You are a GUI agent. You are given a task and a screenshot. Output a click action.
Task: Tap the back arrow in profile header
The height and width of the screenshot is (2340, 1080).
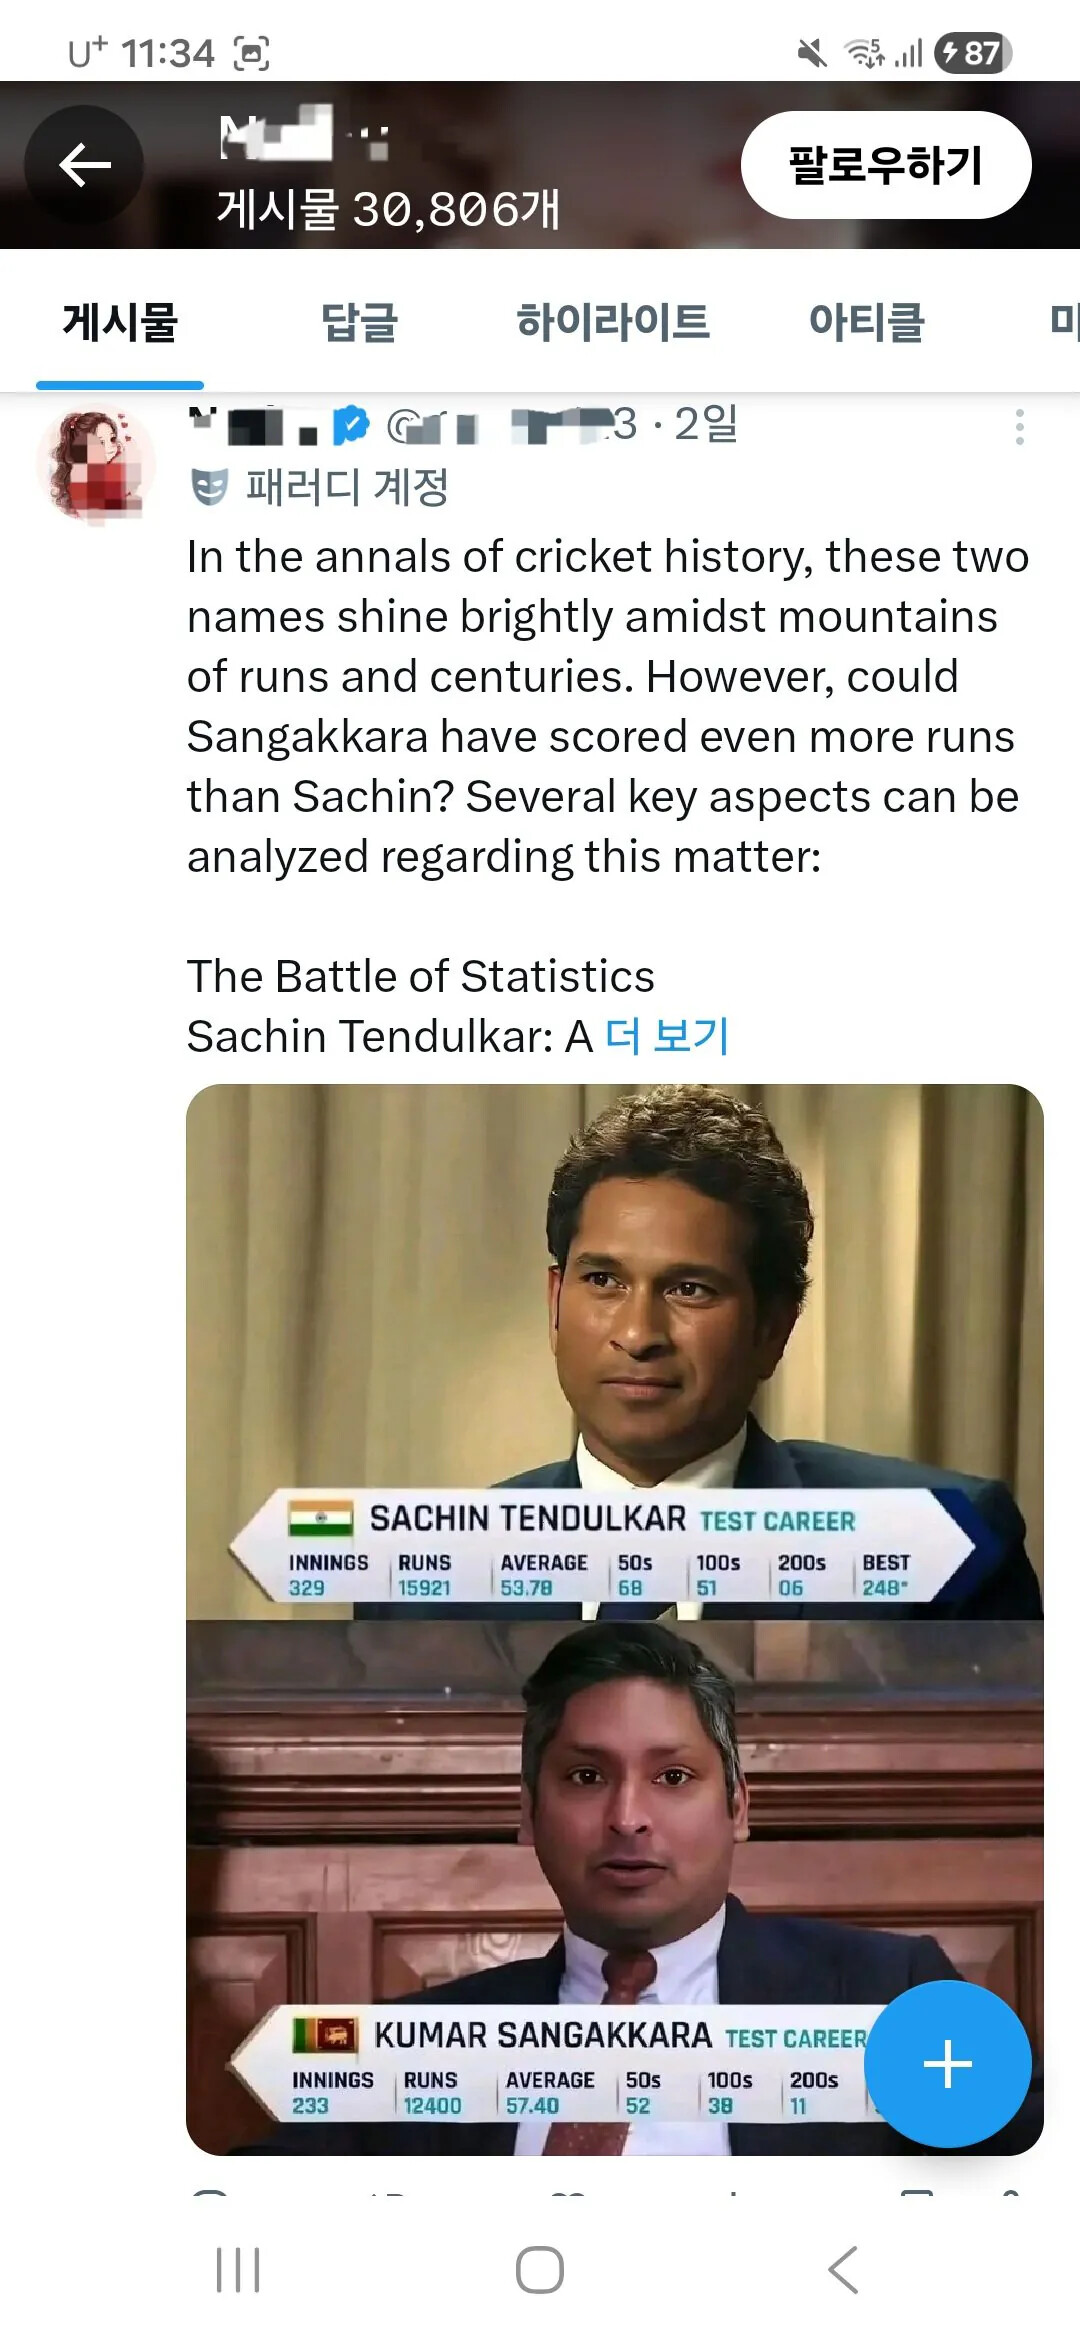click(x=84, y=165)
